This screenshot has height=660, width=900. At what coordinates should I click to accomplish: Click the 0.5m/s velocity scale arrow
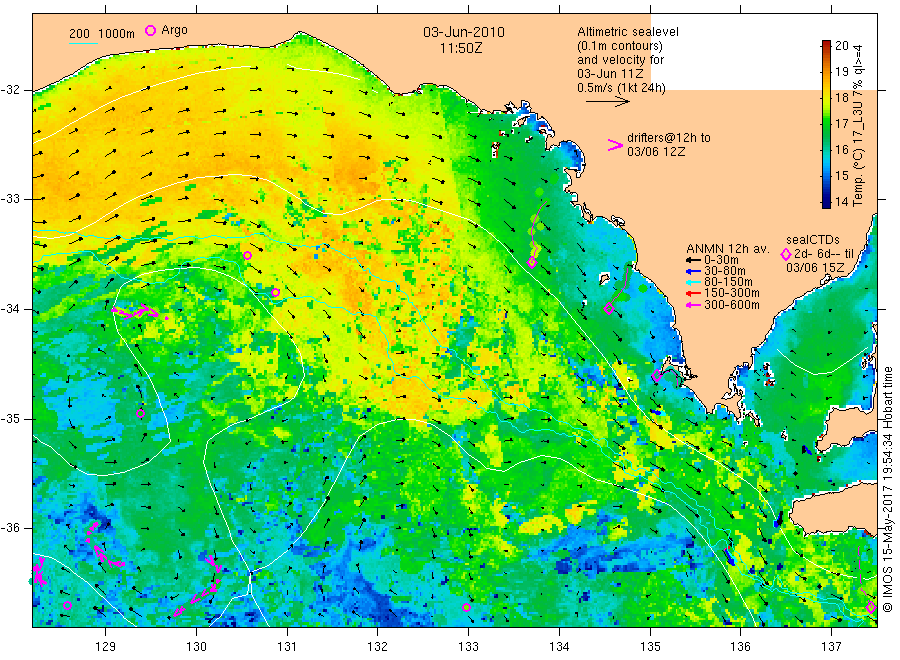point(608,102)
